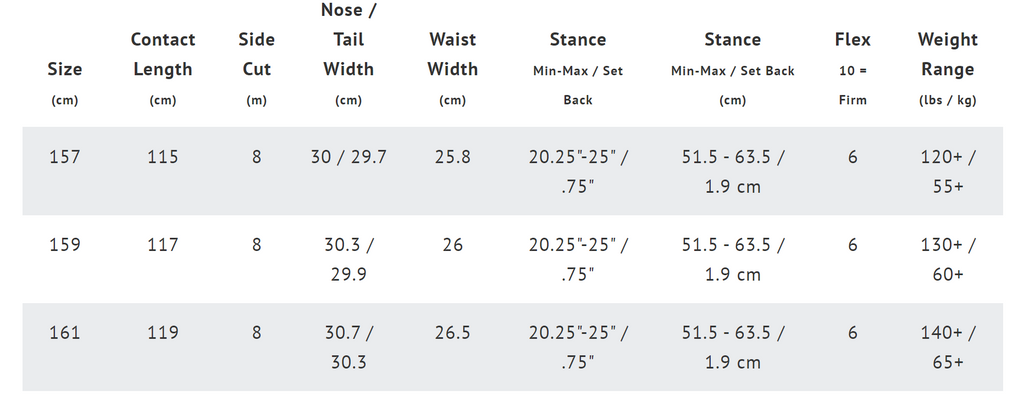Click the Flex column header

(852, 69)
